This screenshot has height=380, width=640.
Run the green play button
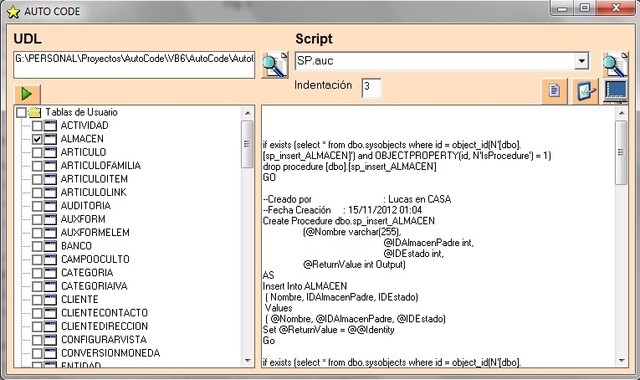(x=27, y=94)
